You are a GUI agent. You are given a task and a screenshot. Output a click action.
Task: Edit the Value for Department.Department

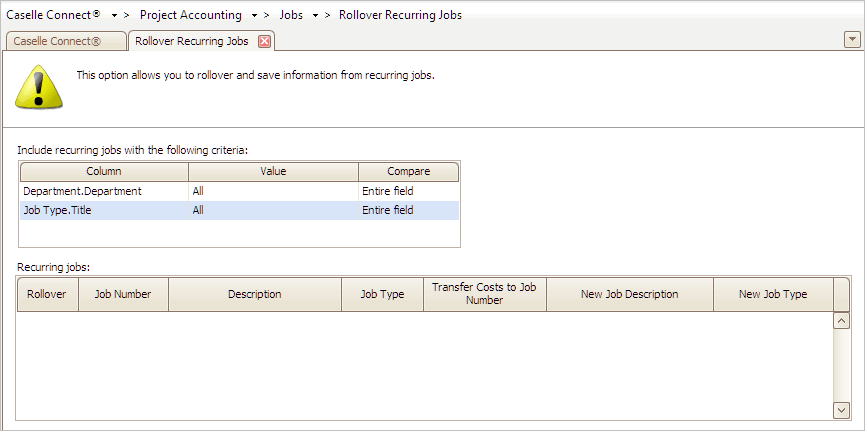[x=272, y=191]
